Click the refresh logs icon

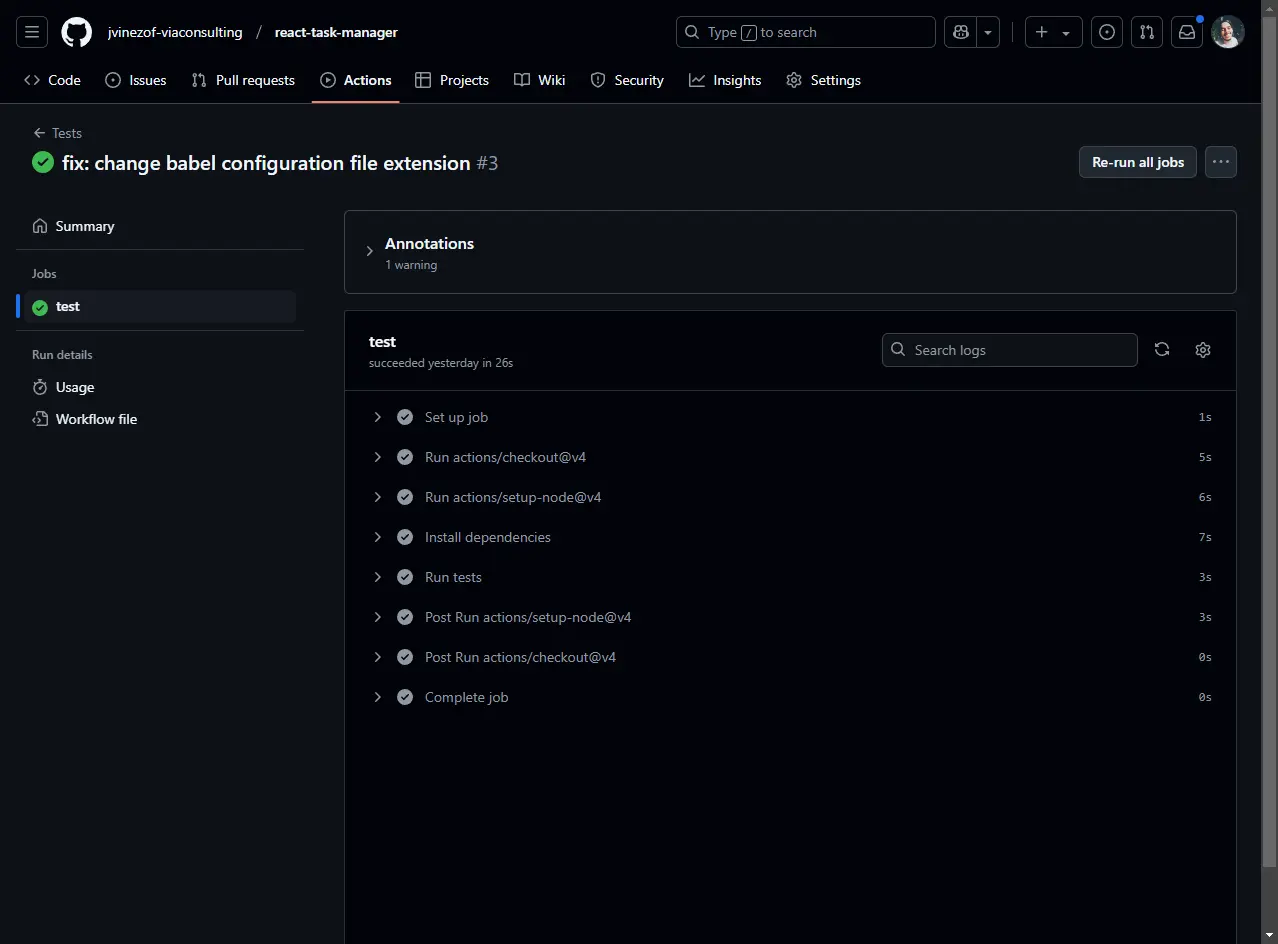pyautogui.click(x=1162, y=350)
